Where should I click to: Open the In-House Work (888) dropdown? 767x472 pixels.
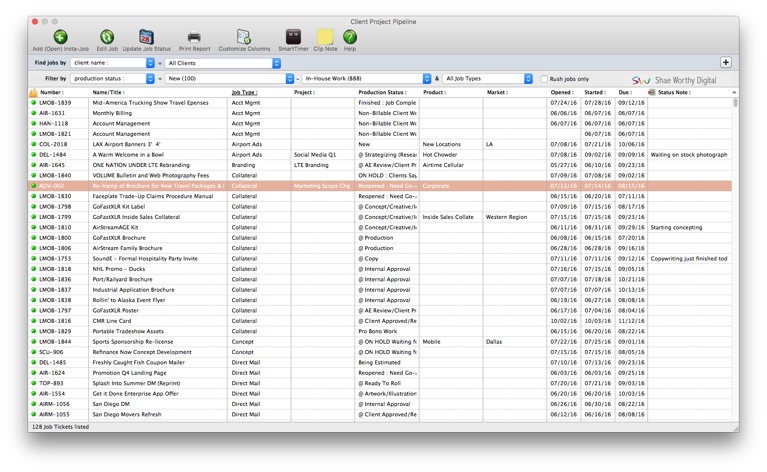pyautogui.click(x=367, y=78)
